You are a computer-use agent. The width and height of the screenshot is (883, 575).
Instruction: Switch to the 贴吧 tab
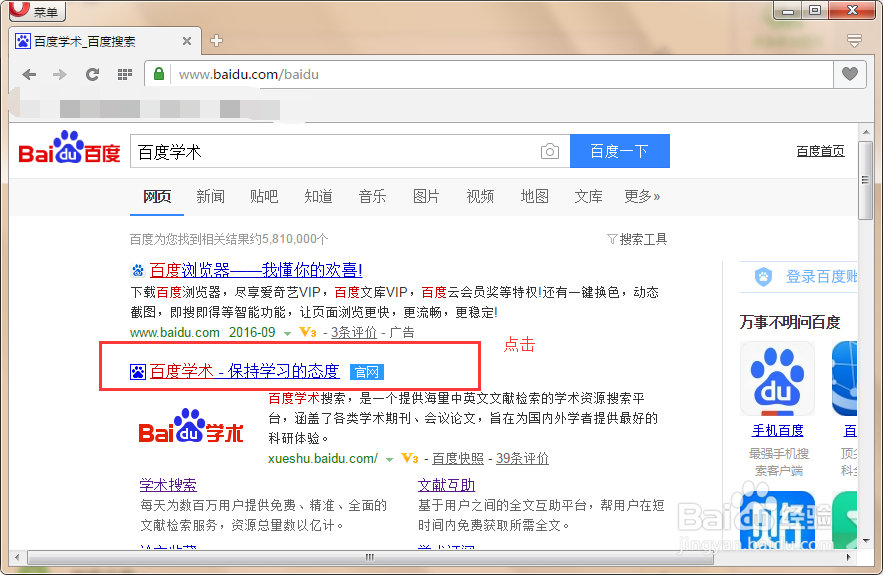264,197
